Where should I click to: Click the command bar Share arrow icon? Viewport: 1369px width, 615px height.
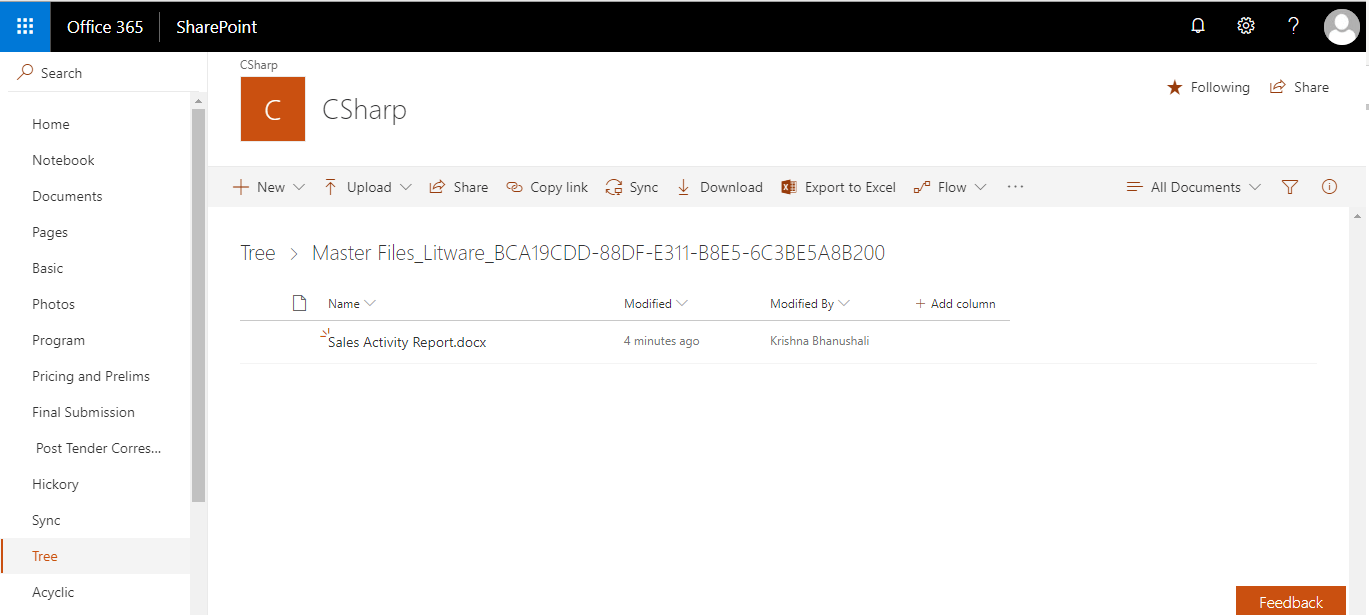(x=437, y=187)
